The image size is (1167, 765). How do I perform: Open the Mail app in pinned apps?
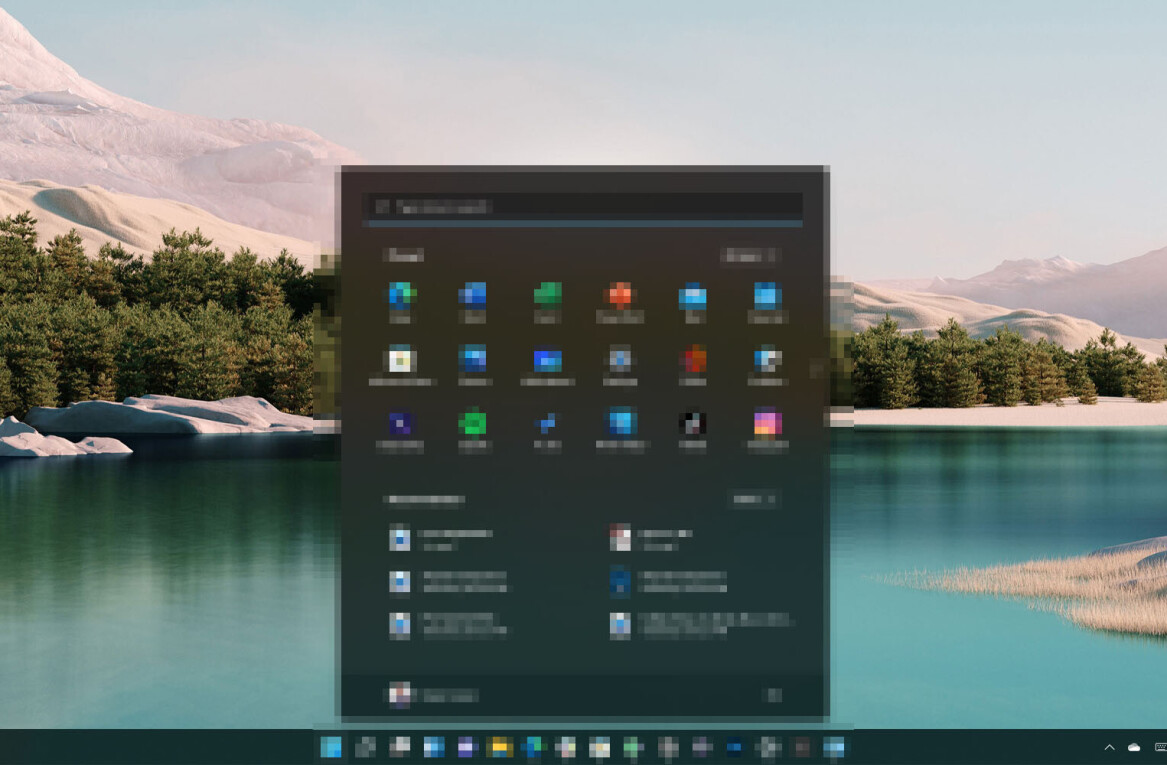[x=692, y=296]
